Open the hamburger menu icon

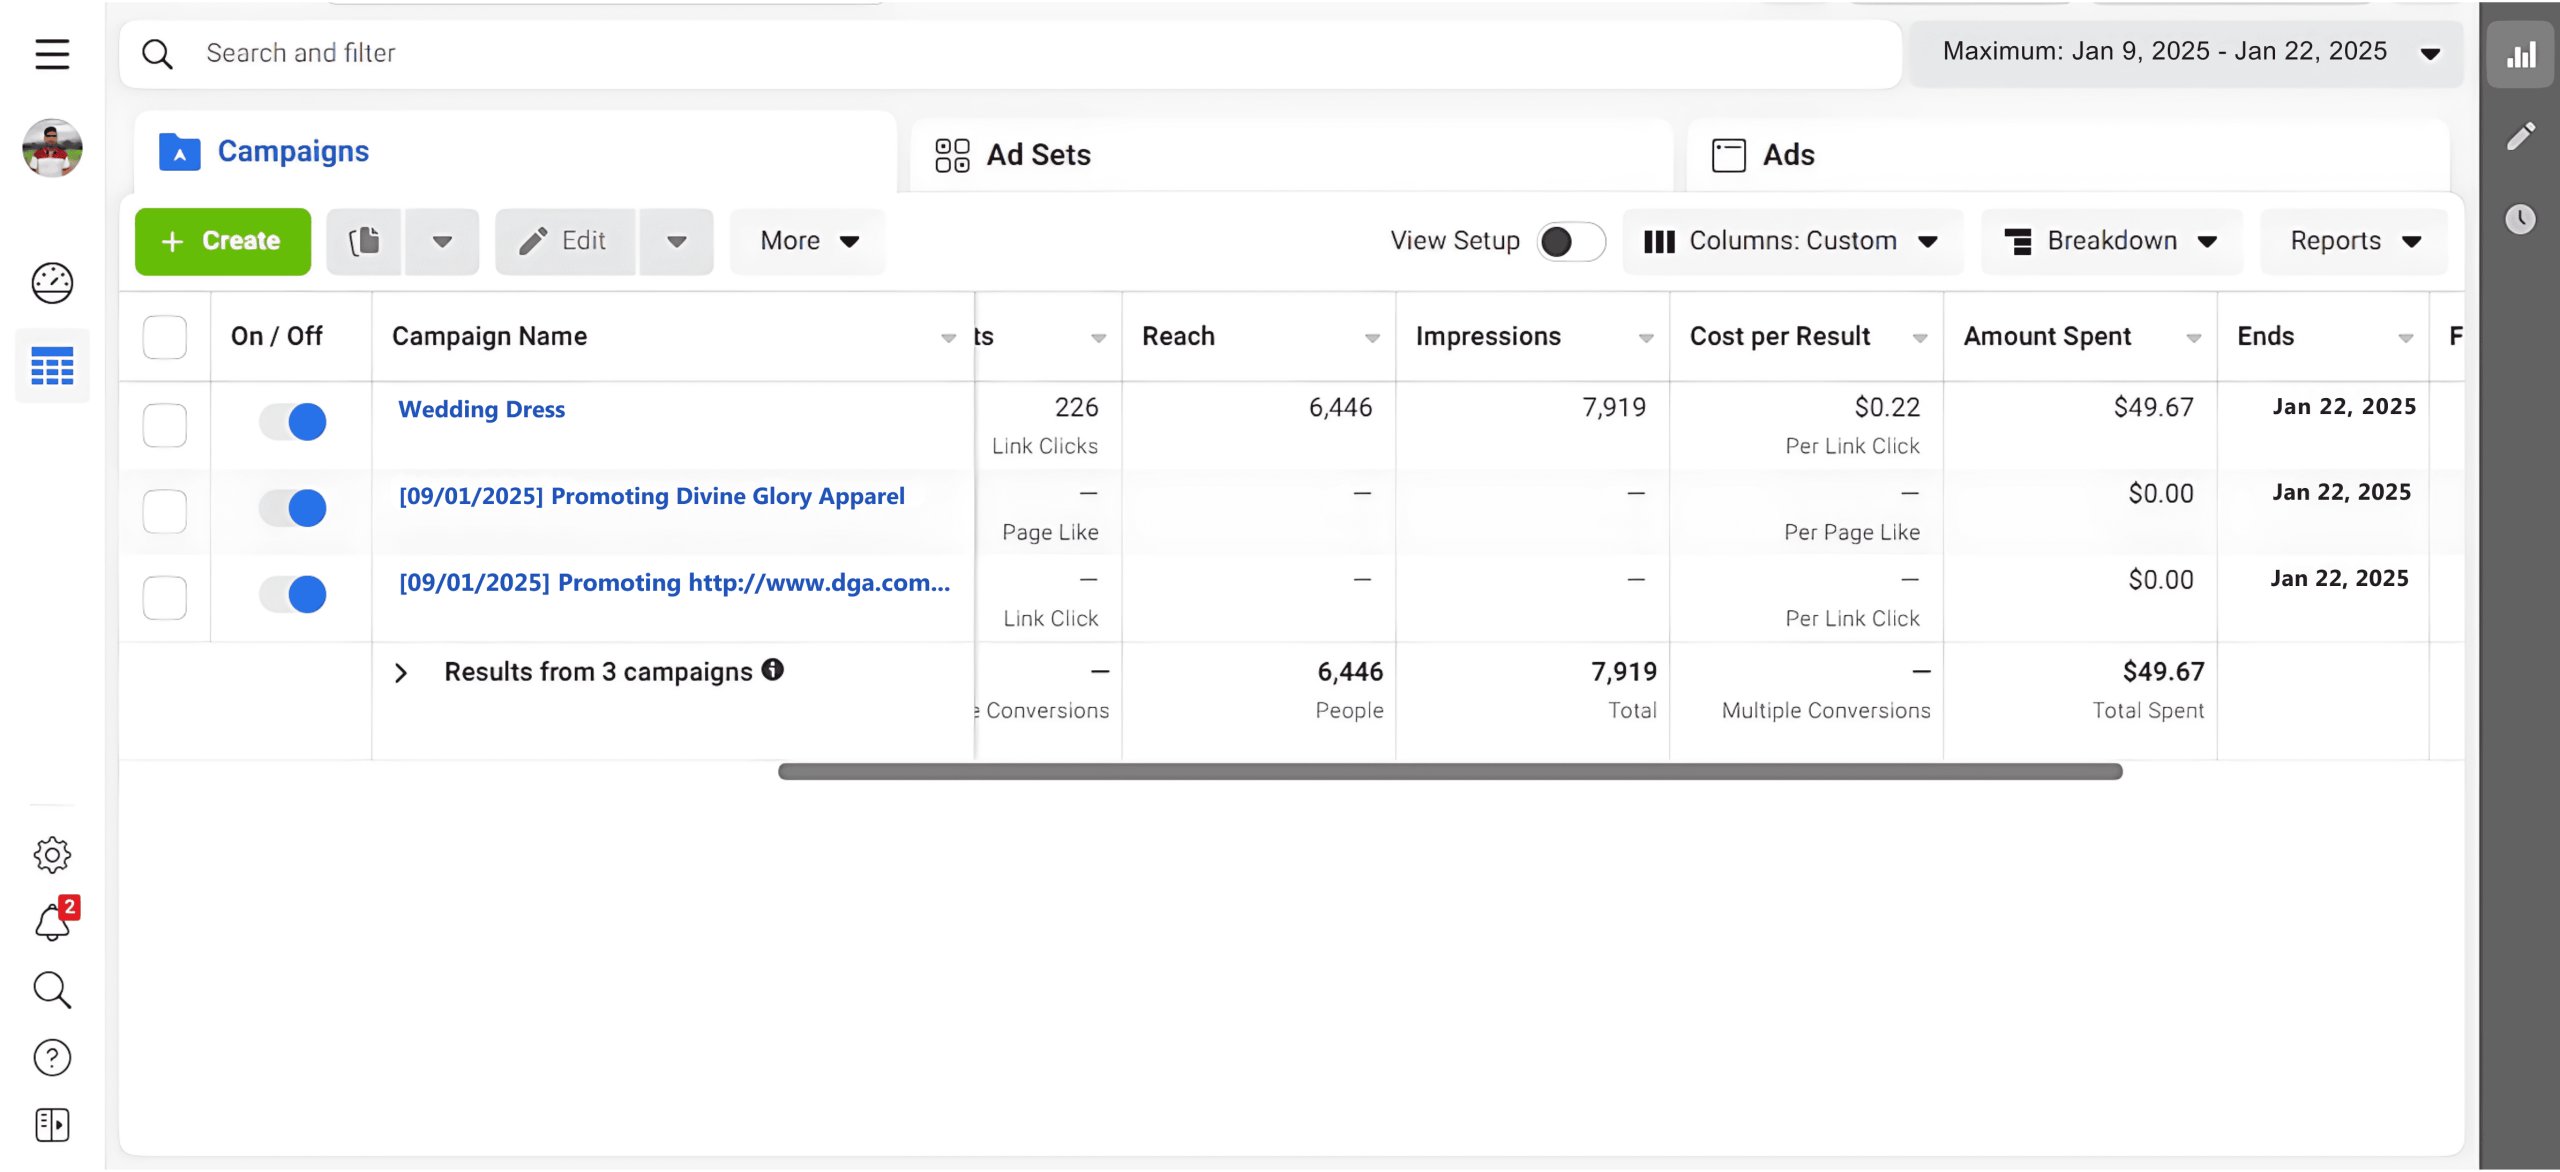(x=52, y=53)
